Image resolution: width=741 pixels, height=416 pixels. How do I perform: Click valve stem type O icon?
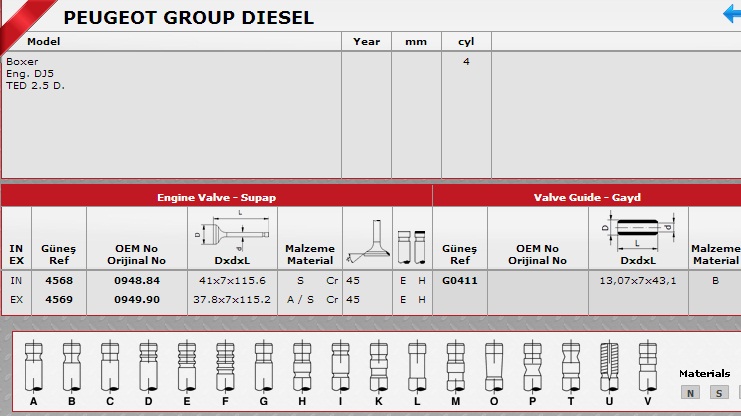493,366
